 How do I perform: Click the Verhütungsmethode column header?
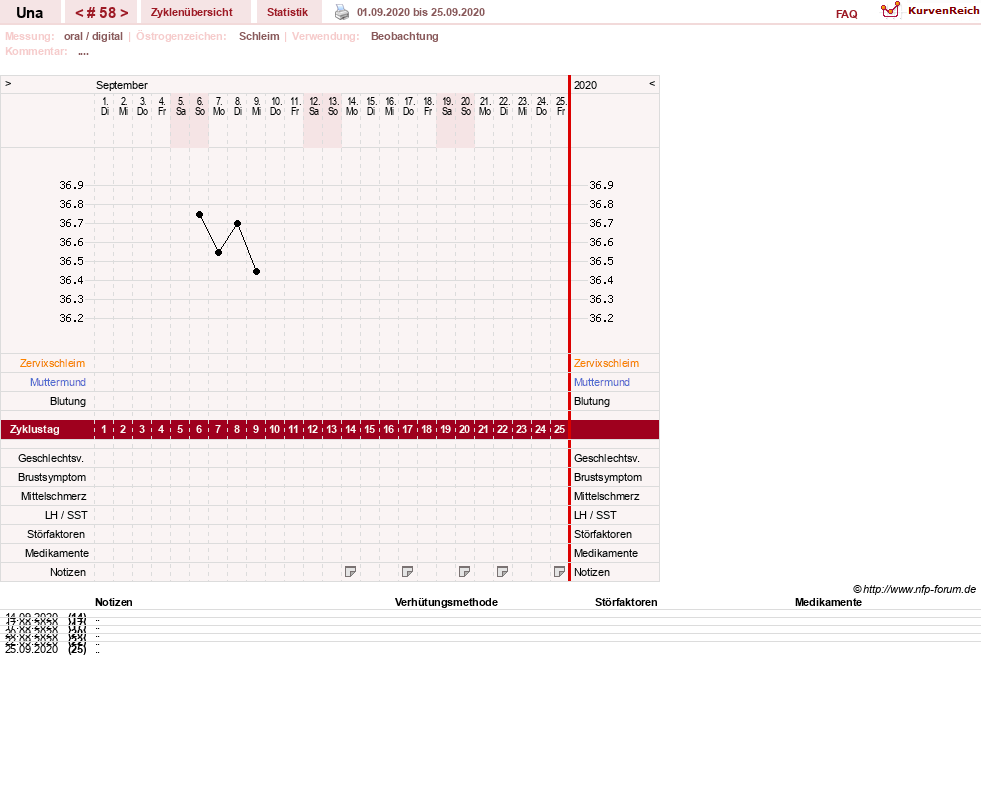pos(446,602)
